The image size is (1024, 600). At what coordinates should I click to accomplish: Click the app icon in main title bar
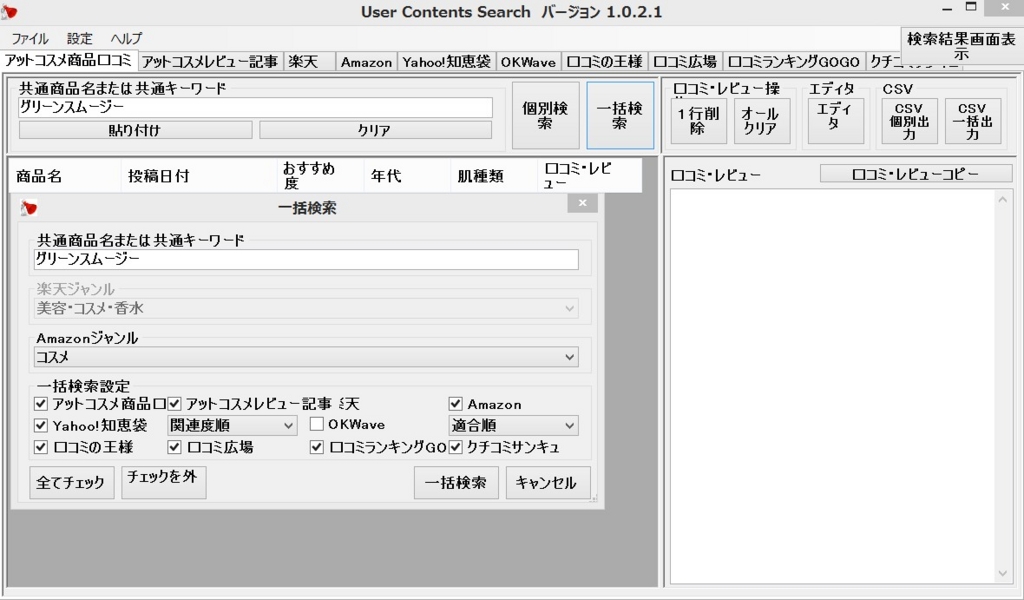pyautogui.click(x=9, y=11)
